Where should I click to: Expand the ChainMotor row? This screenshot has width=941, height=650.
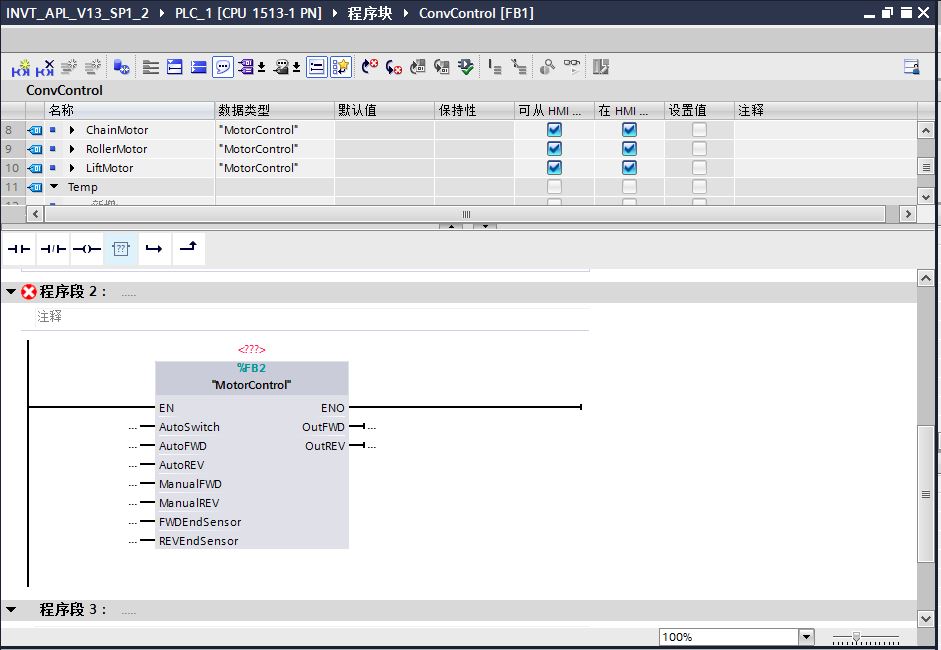(72, 130)
